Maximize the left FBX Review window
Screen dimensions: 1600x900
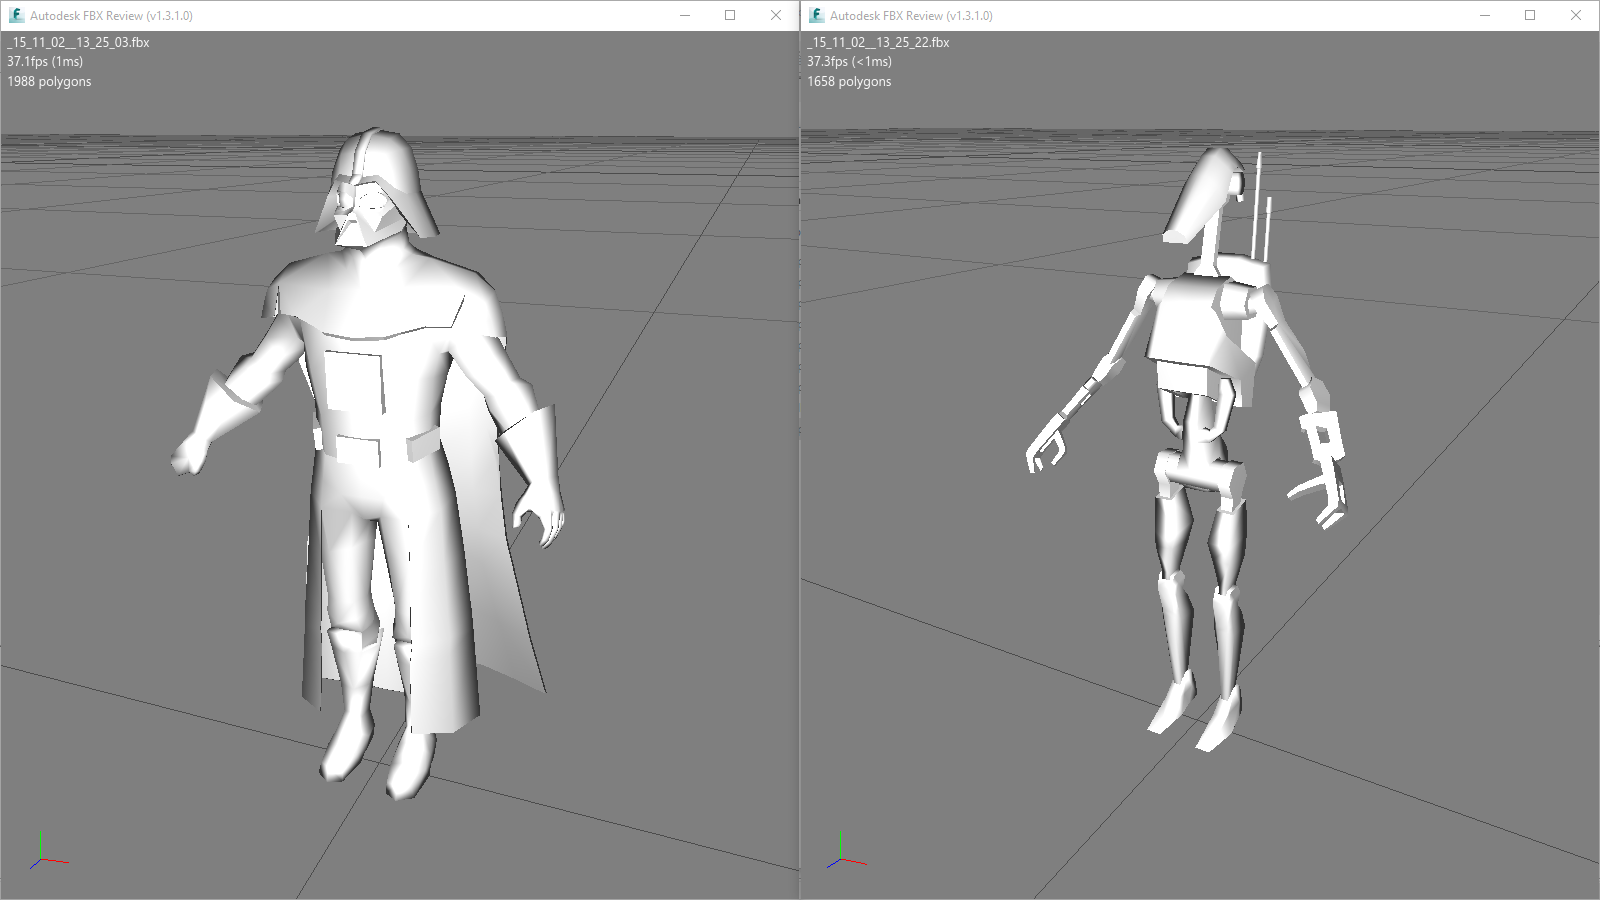pyautogui.click(x=730, y=15)
